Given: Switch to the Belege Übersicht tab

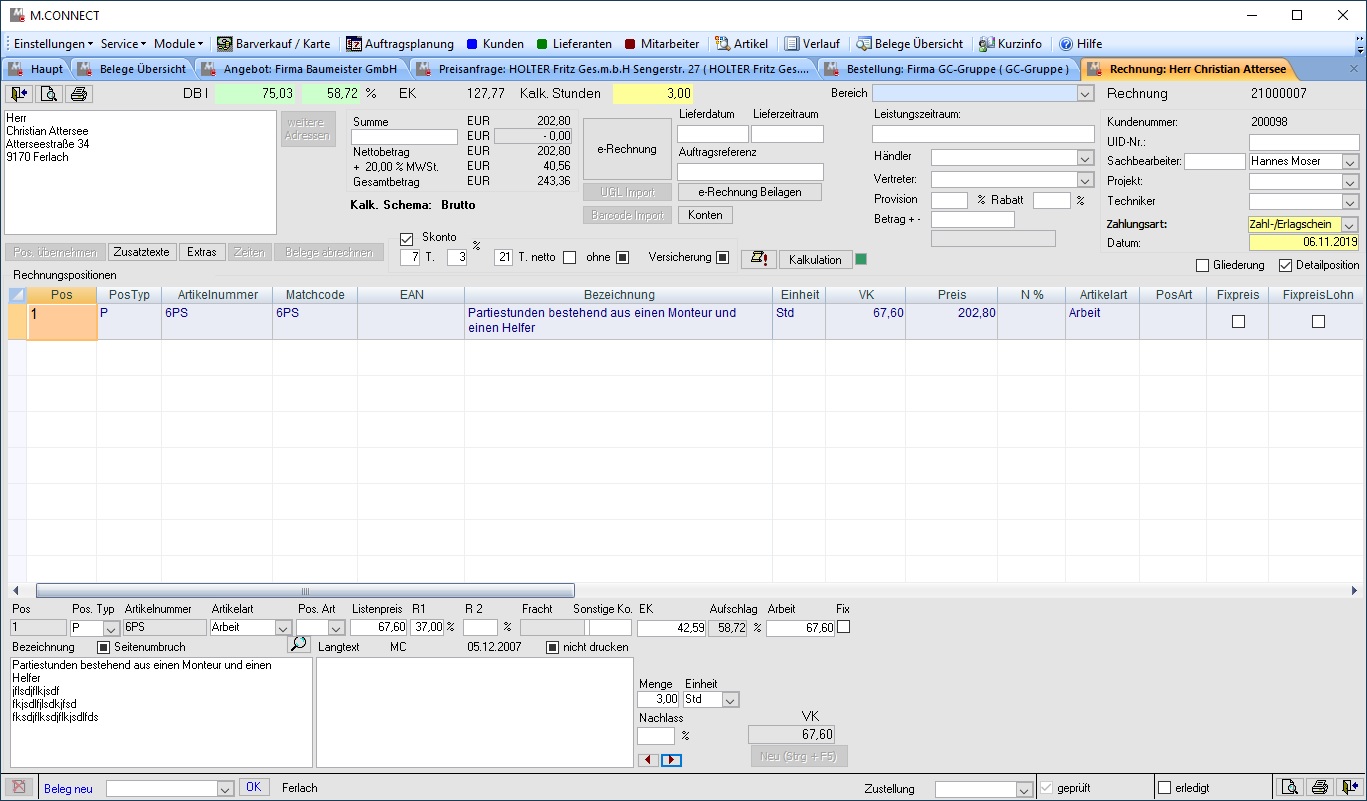Looking at the screenshot, I should click(x=133, y=69).
